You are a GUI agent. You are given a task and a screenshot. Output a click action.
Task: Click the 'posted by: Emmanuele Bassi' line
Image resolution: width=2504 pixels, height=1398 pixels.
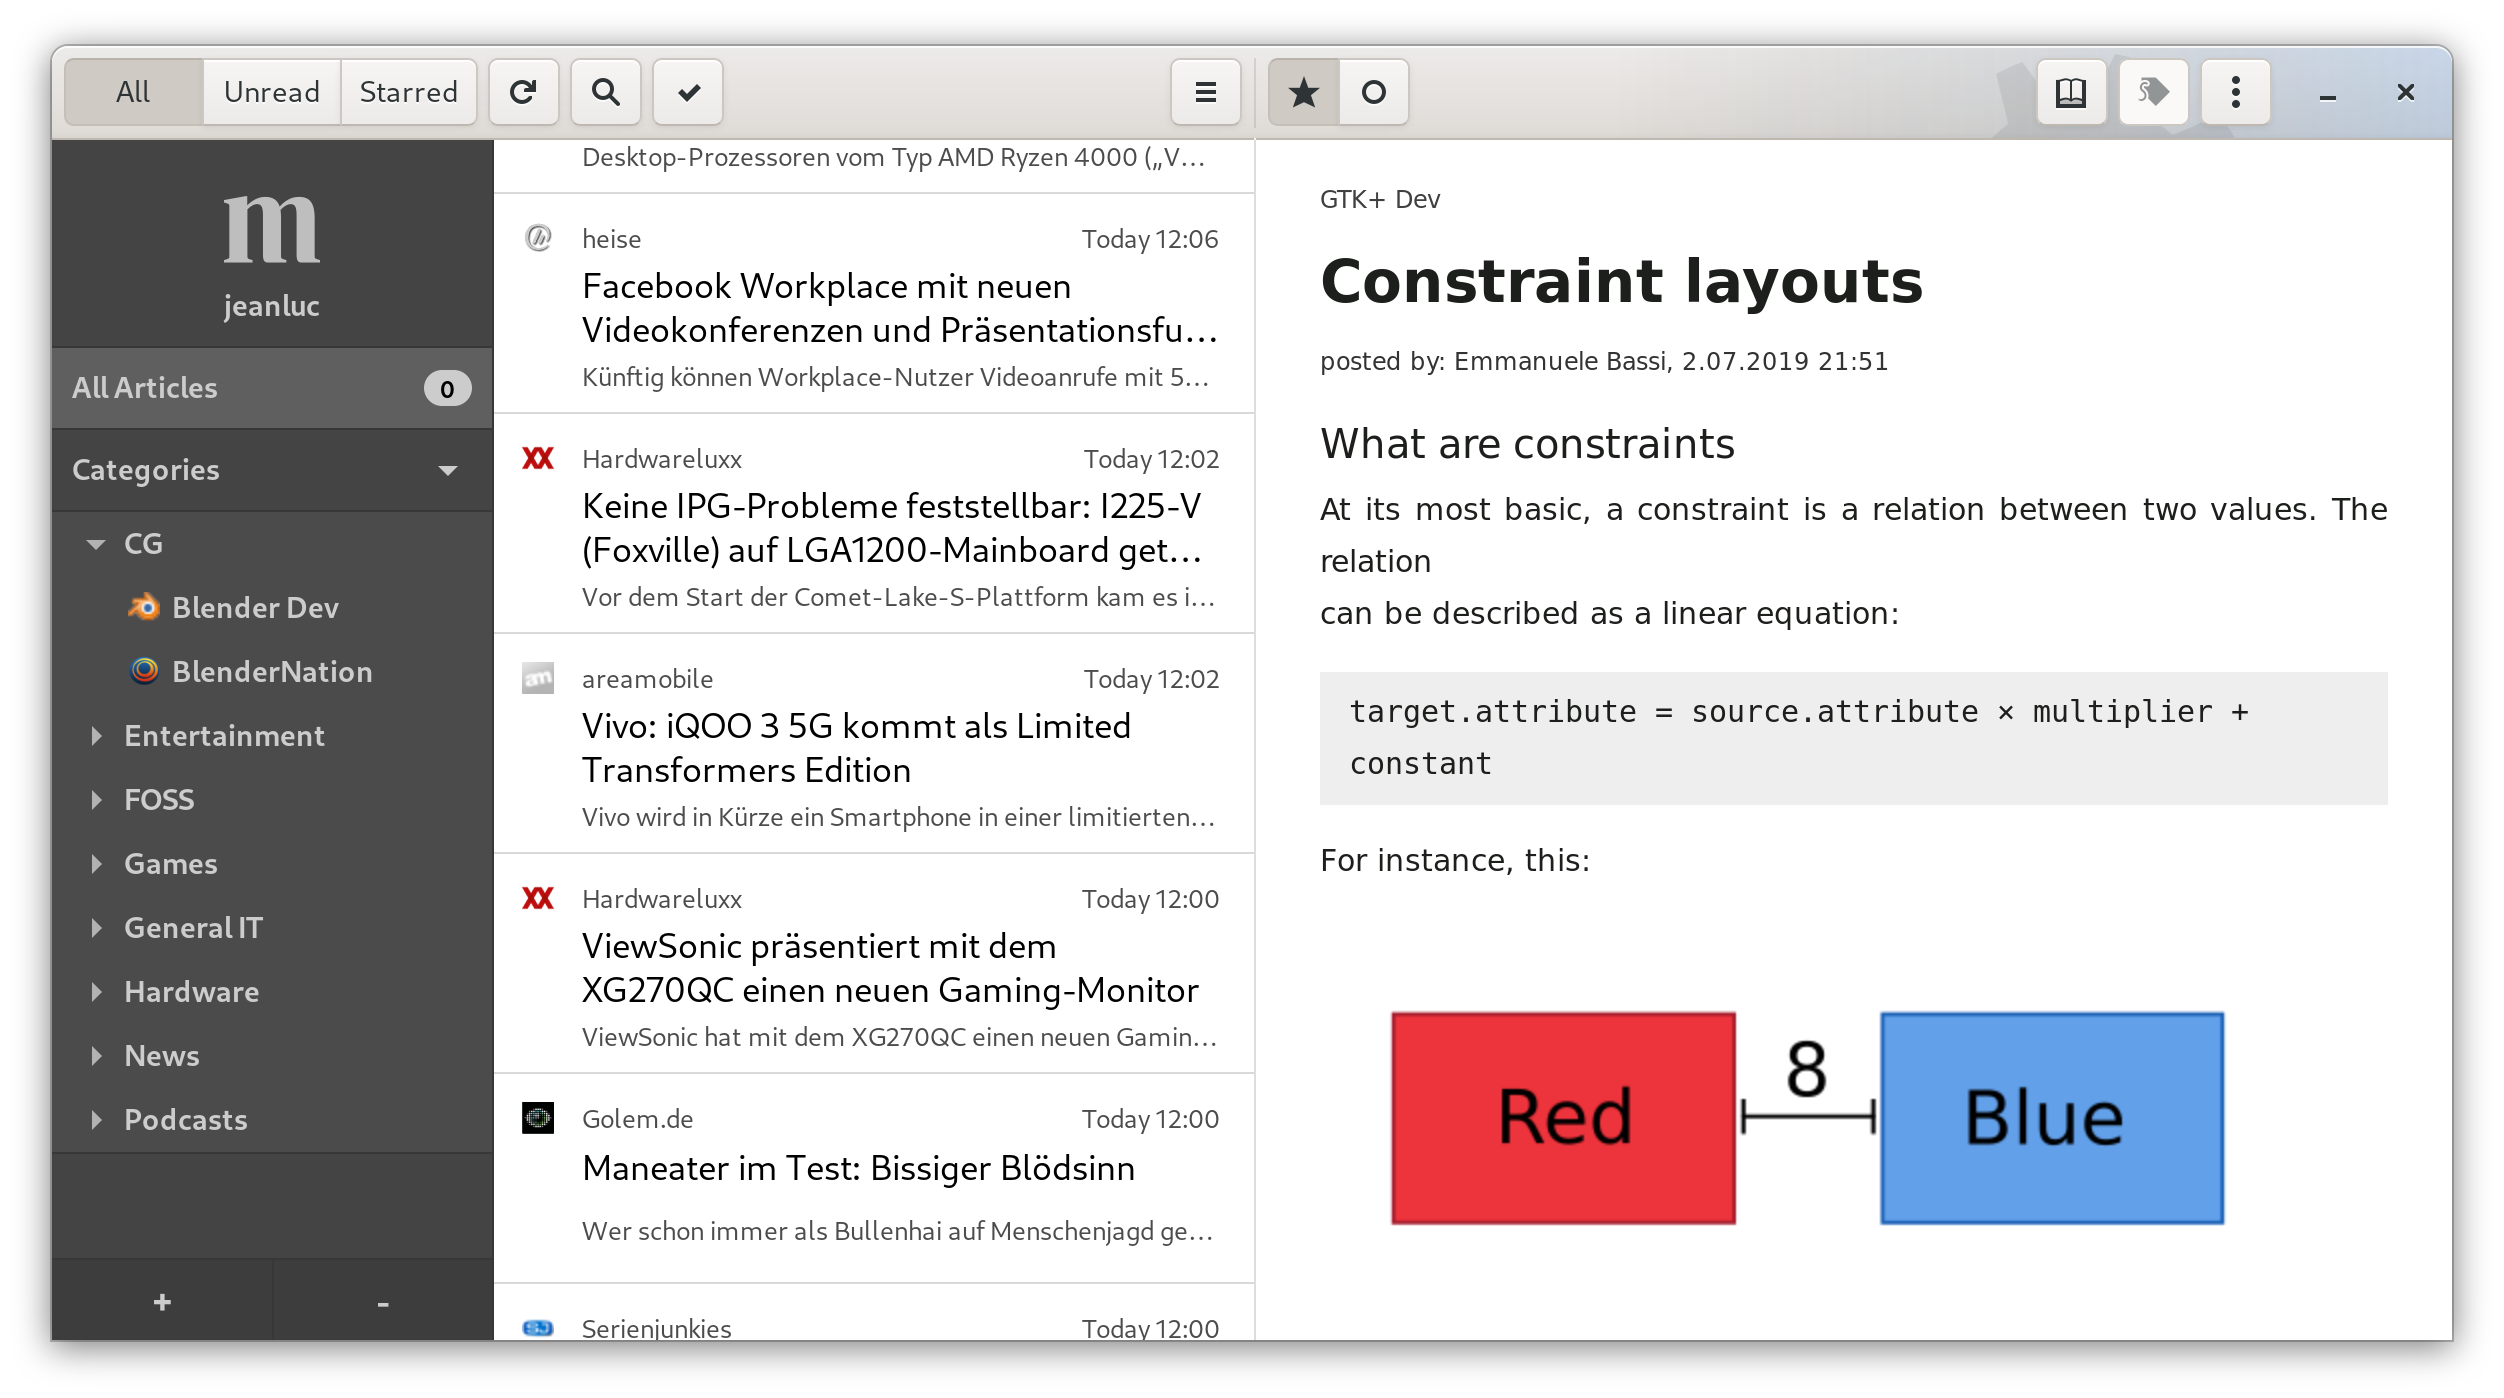(1604, 361)
